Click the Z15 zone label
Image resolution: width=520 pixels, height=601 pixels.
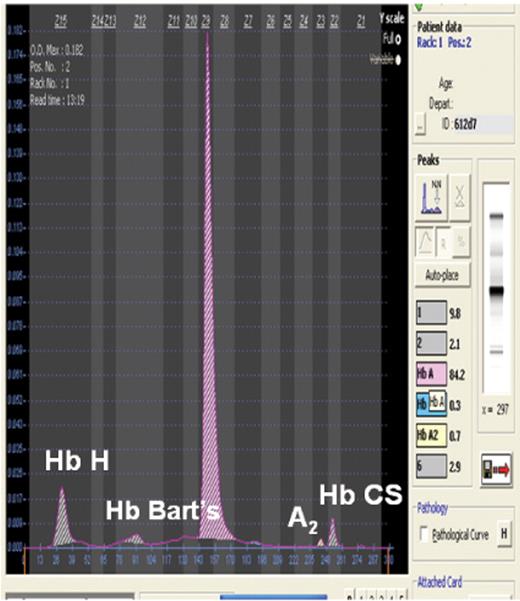pos(61,21)
